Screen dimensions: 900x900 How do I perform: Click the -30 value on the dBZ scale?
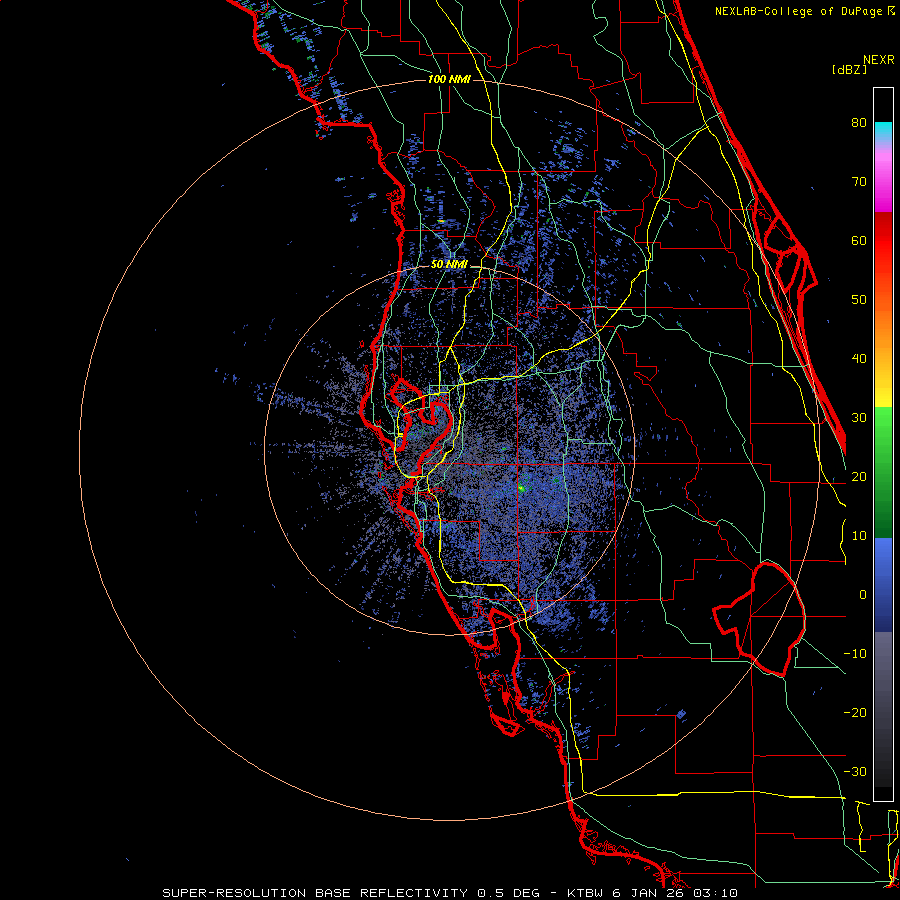(855, 771)
